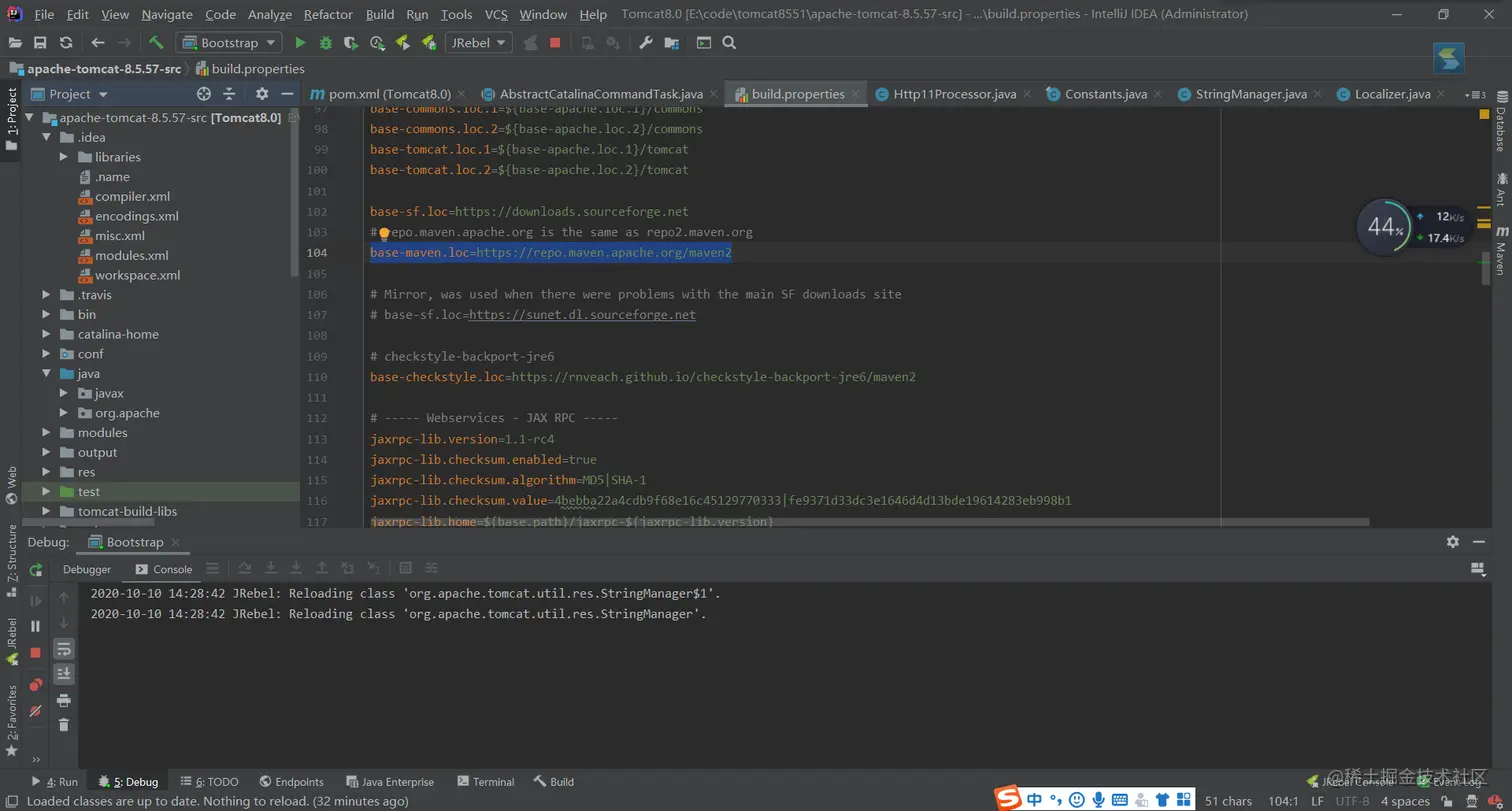Switch to the Debugger tab
The height and width of the screenshot is (811, 1512).
(x=87, y=569)
